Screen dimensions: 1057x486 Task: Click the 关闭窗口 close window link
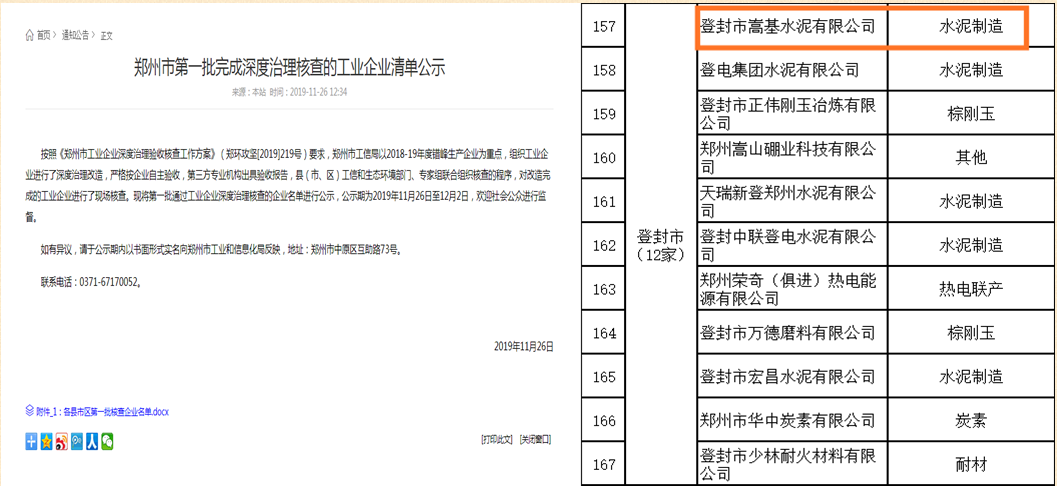coord(534,440)
